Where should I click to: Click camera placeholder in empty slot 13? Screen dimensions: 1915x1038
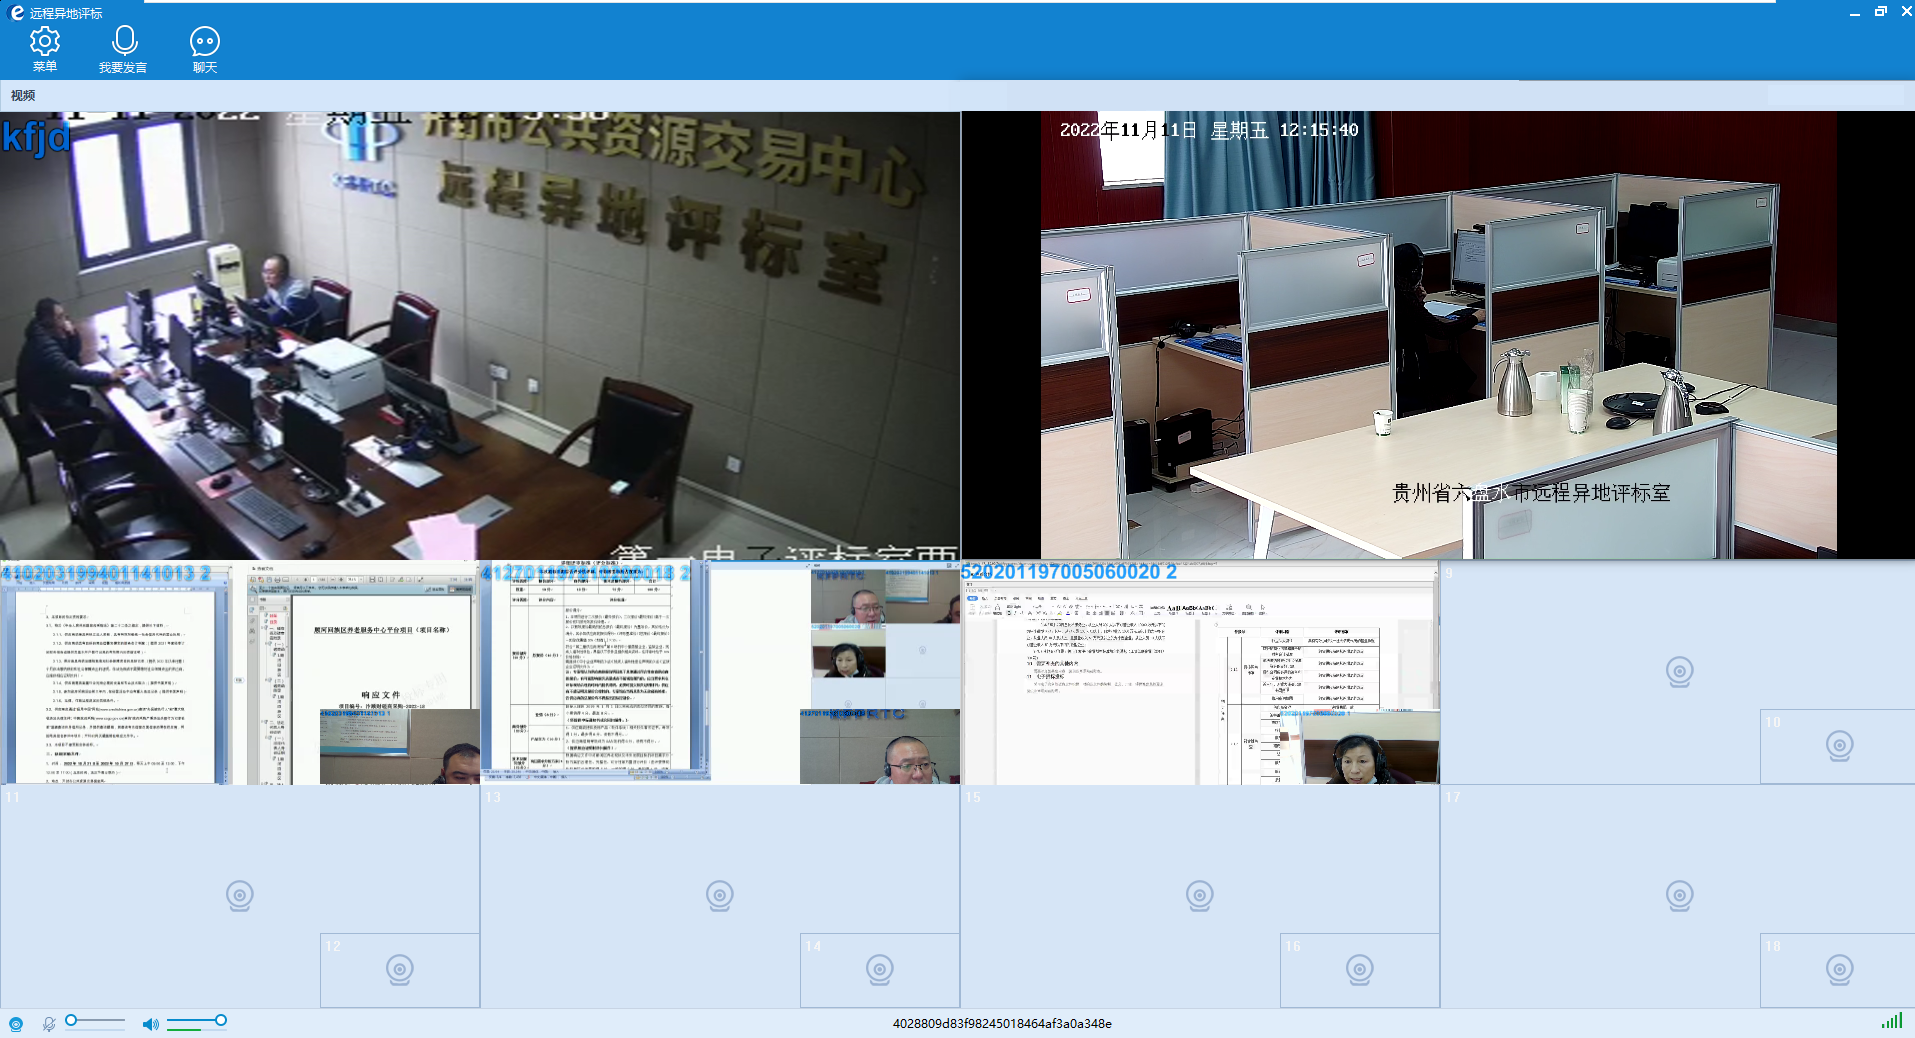pyautogui.click(x=720, y=895)
